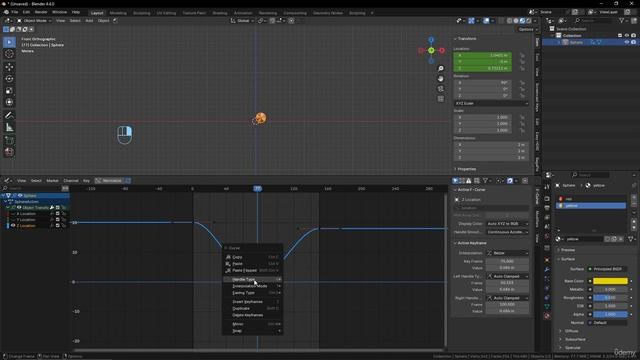Screen dimensions: 640x360
Task: Select yellow material slot
Action: (591, 206)
